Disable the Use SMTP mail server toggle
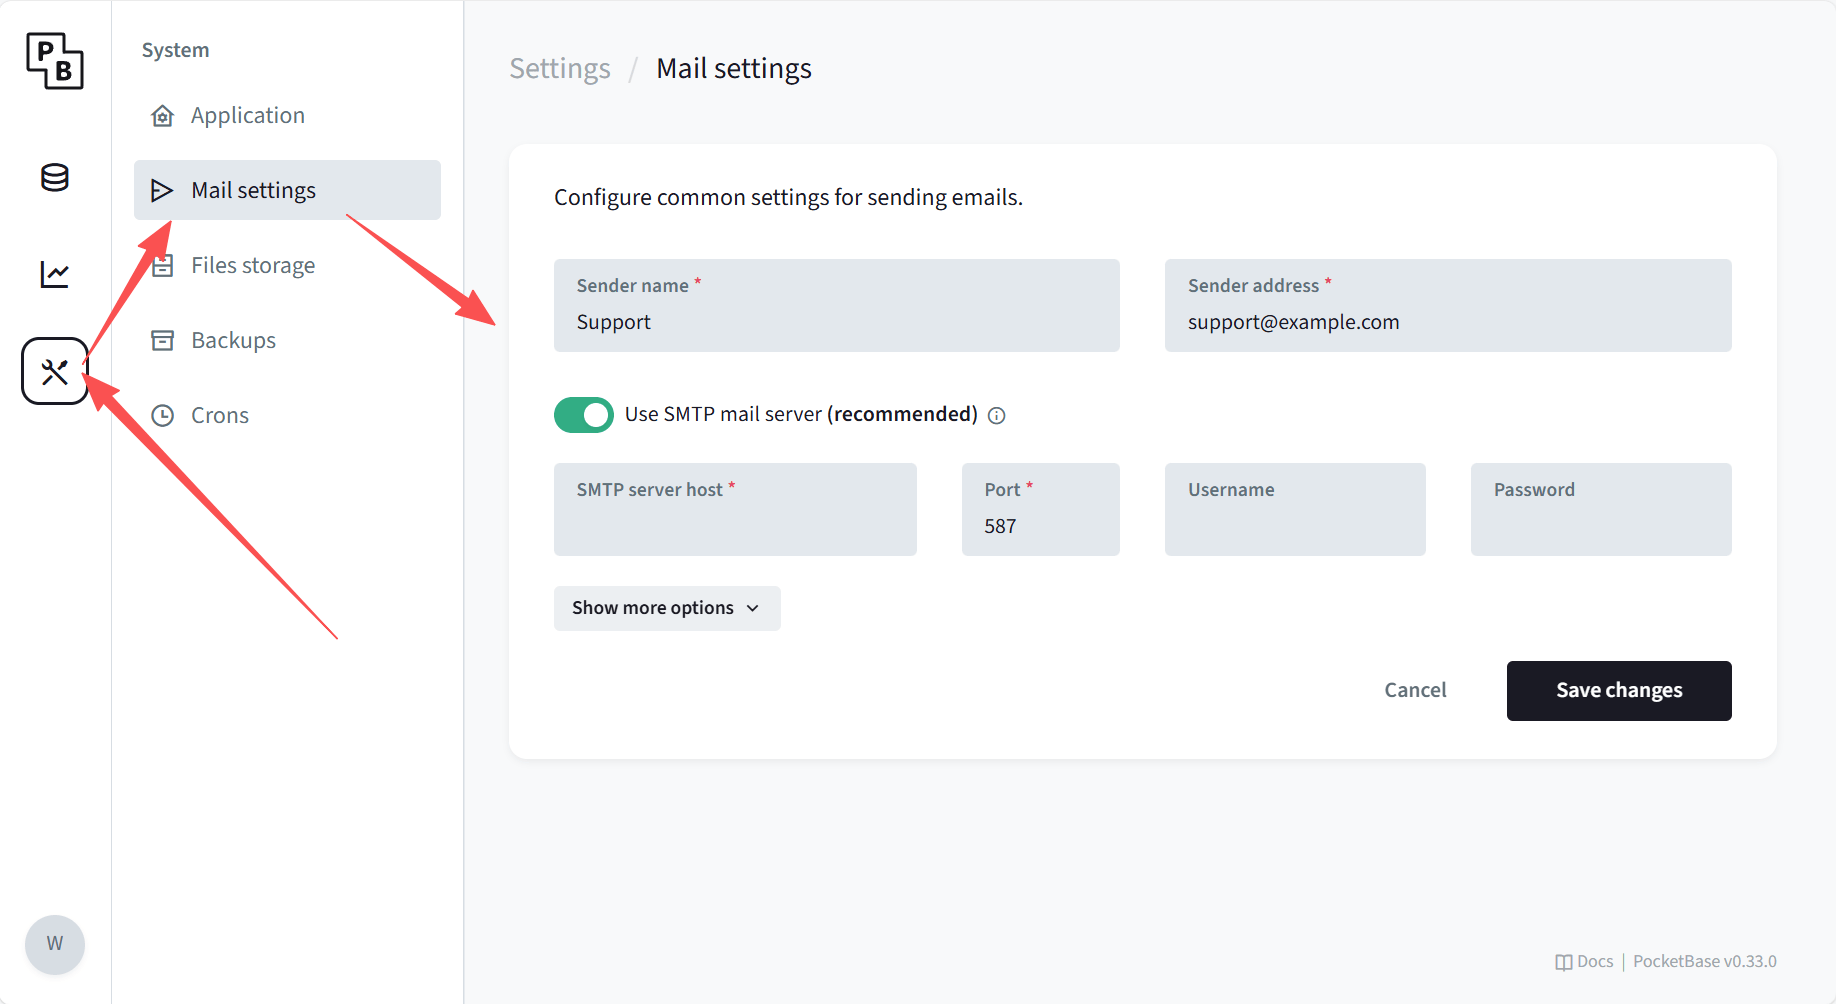 (x=584, y=415)
